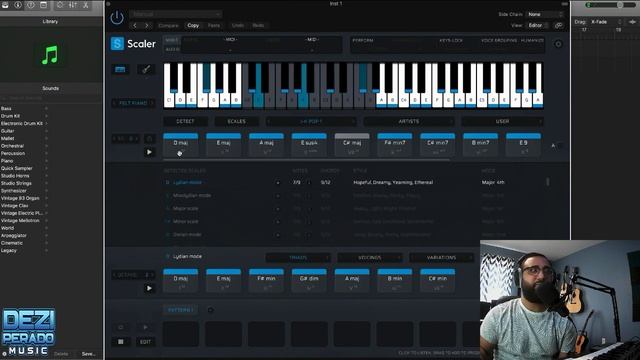Toggle the KEYS-LOCK option
This screenshot has height=360, width=640.
(x=451, y=40)
